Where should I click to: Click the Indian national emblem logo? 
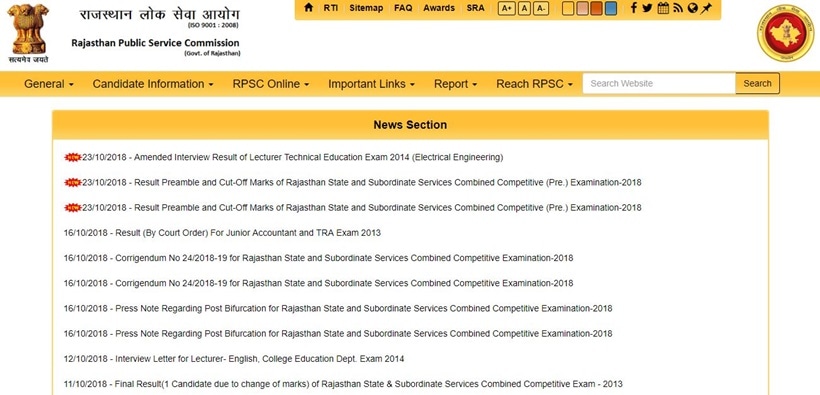coord(28,33)
